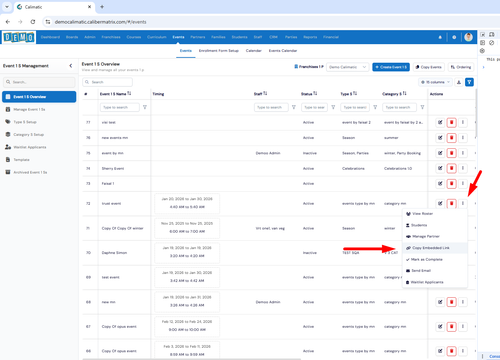Viewport: 500px width, 360px height.
Task: Open more actions for 'new events mn' row
Action: (463, 138)
